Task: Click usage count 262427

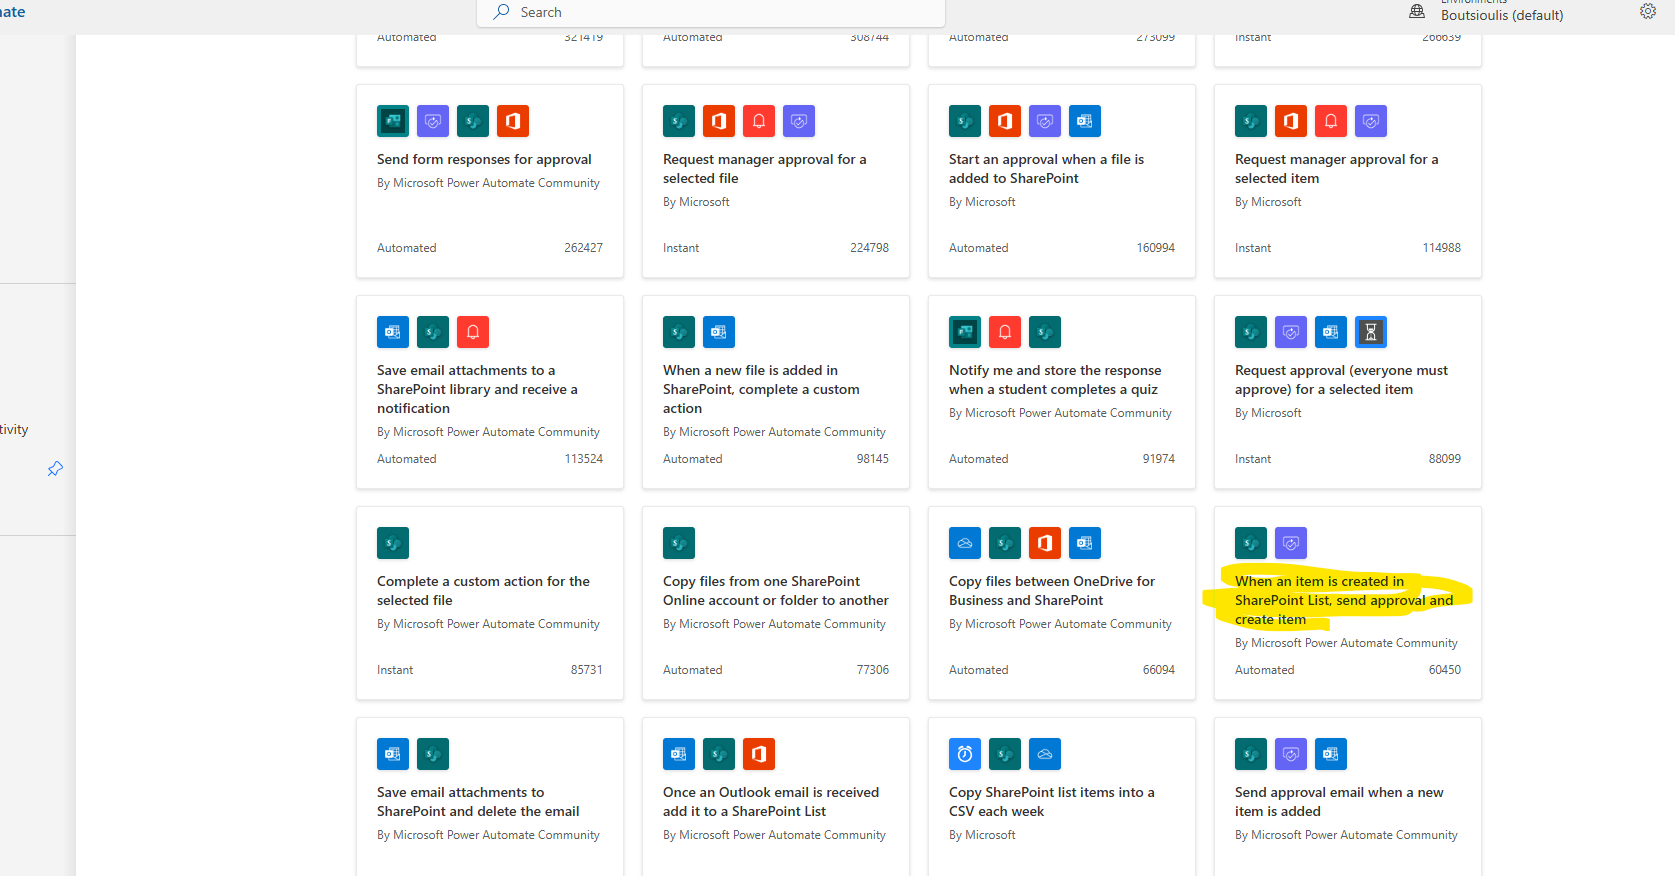Action: (x=583, y=248)
